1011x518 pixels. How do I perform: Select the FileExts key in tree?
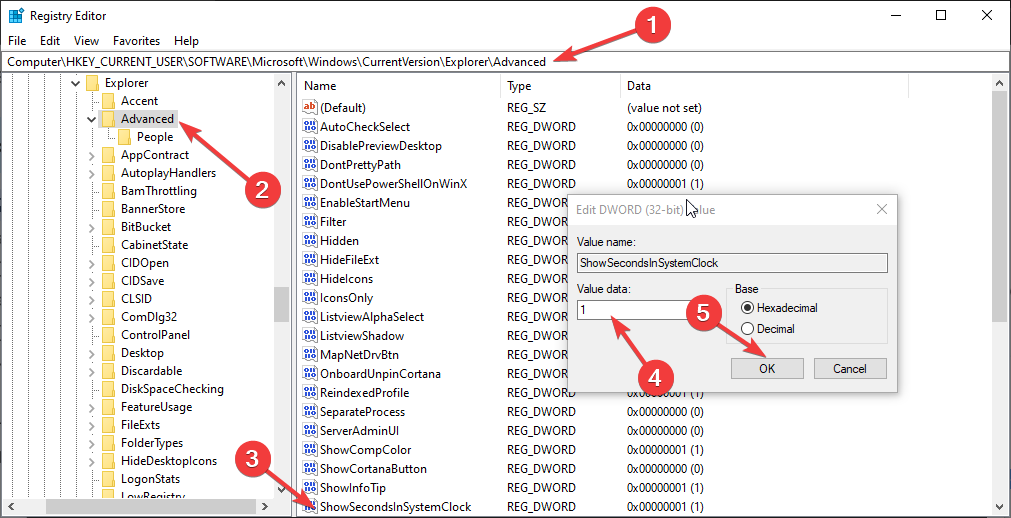pyautogui.click(x=141, y=425)
